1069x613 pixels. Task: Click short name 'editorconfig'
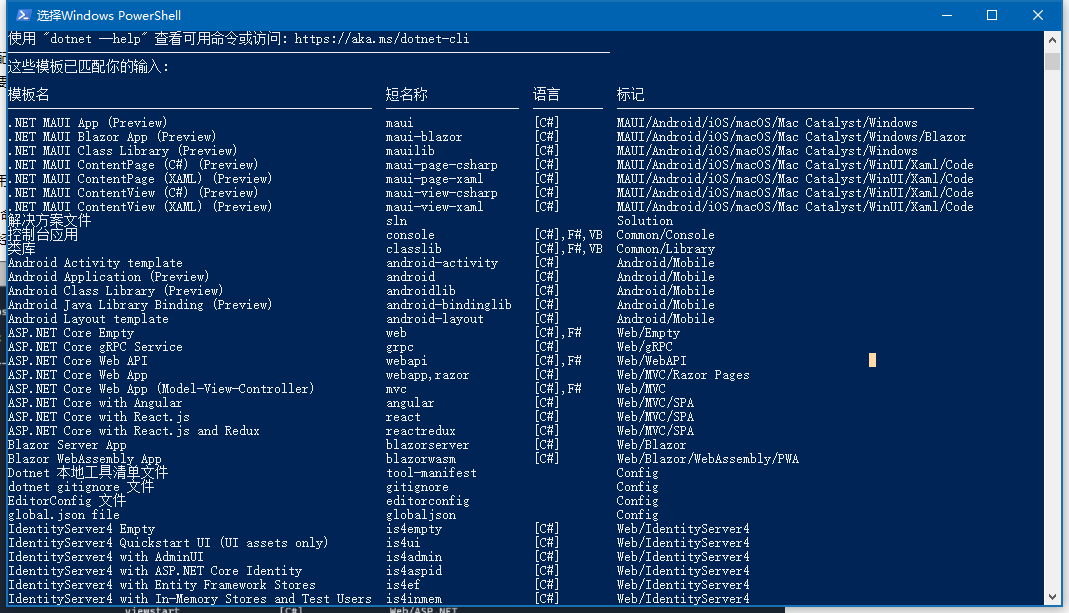[x=427, y=500]
